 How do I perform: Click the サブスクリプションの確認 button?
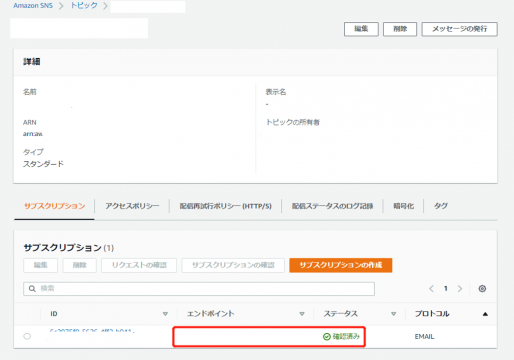tap(233, 265)
